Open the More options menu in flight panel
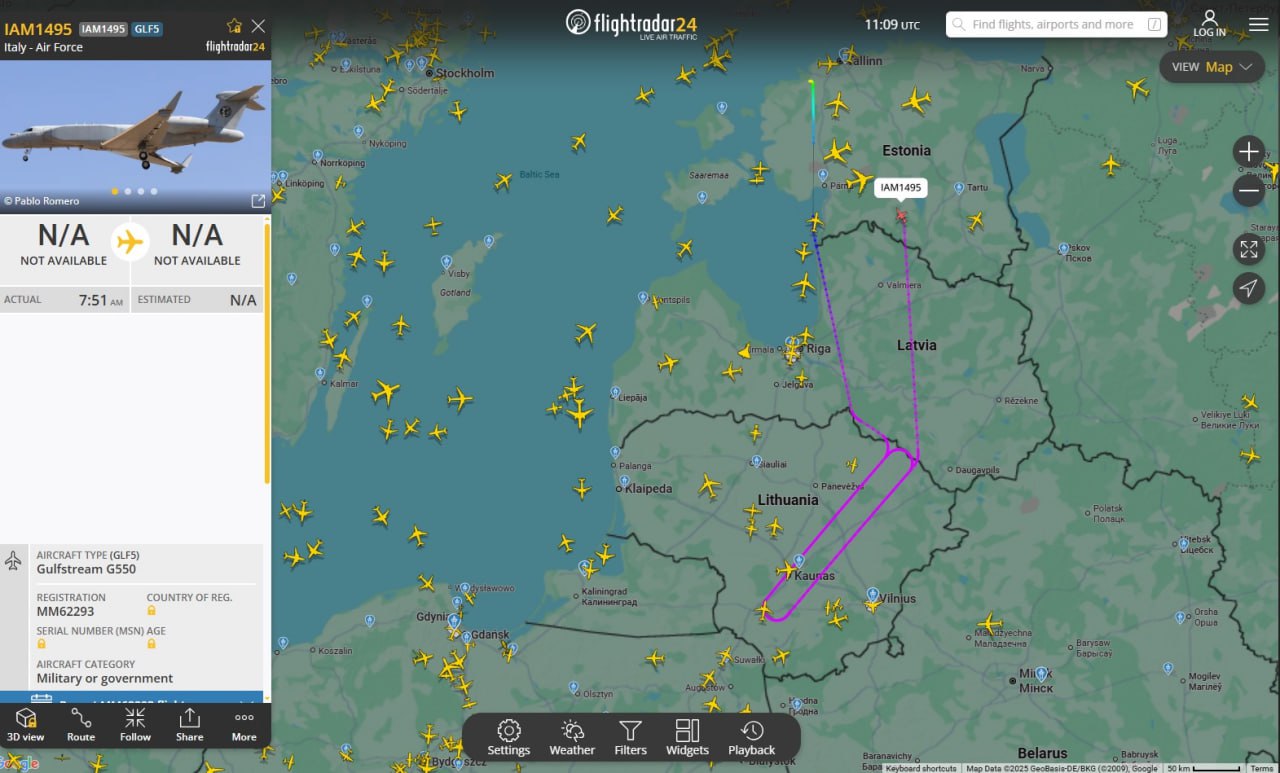The width and height of the screenshot is (1280, 773). click(x=244, y=725)
